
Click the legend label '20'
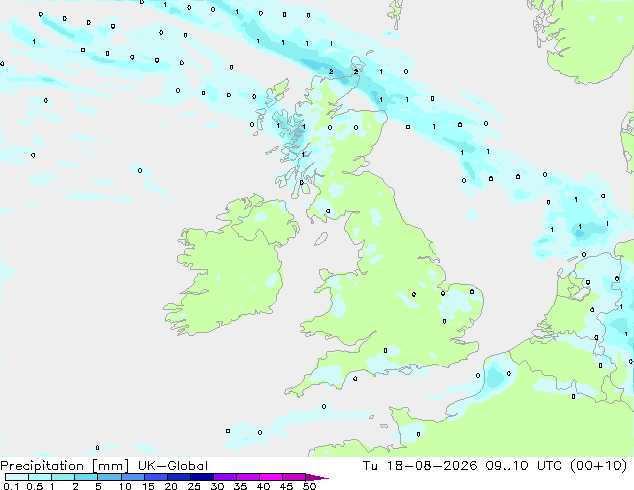(171, 486)
